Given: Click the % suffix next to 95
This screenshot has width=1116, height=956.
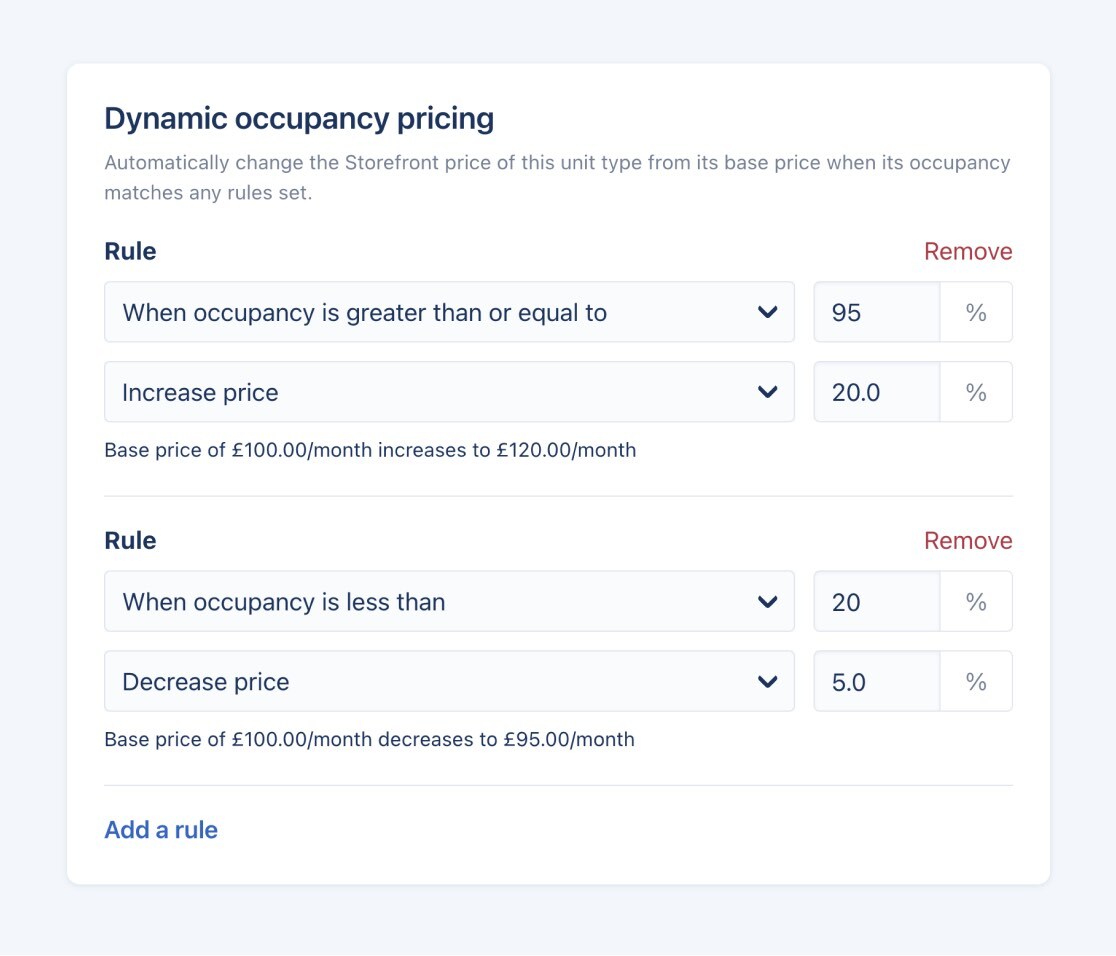Looking at the screenshot, I should [x=977, y=312].
